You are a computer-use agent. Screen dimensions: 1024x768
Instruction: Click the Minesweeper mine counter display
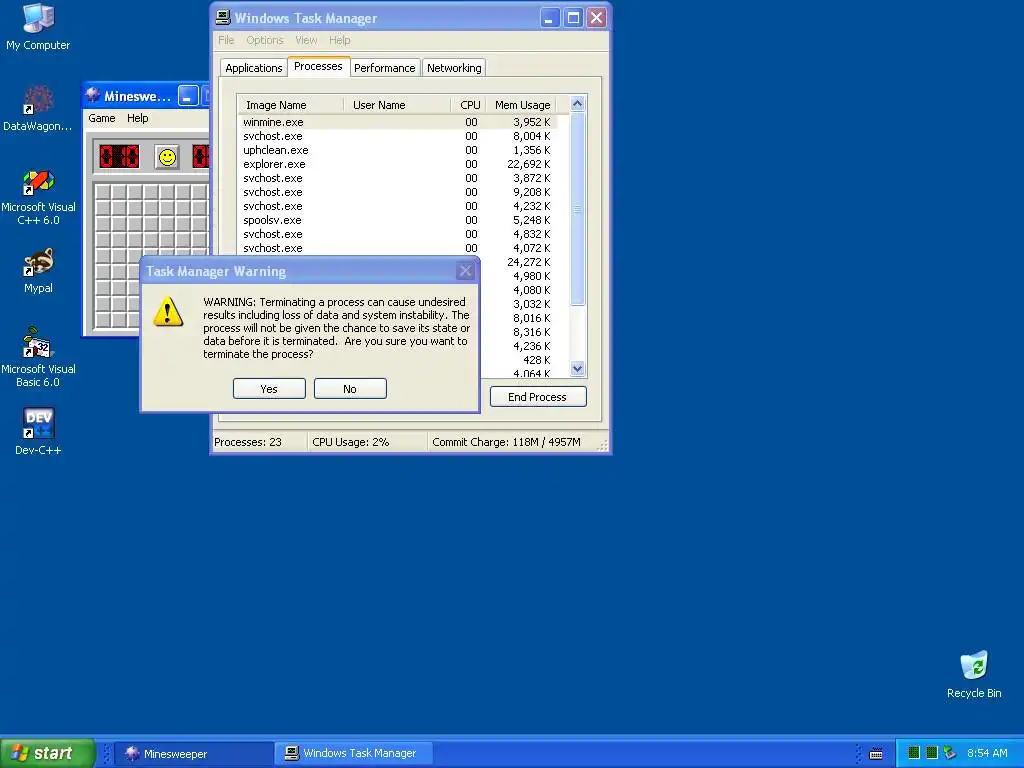[x=119, y=157]
